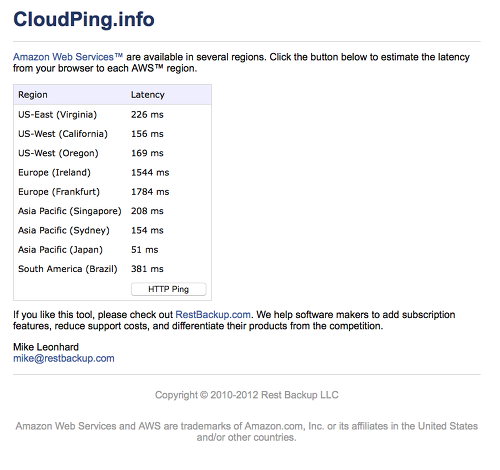
Task: Select the Region column header
Action: (33, 95)
